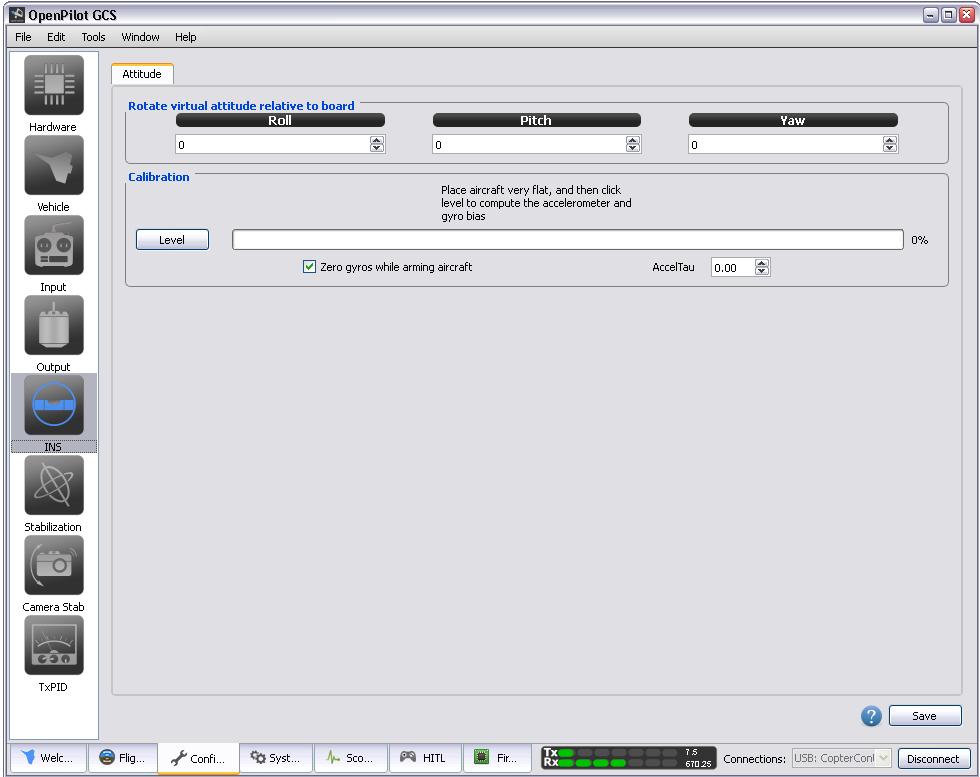
Task: Click the calibration progress bar
Action: [568, 239]
